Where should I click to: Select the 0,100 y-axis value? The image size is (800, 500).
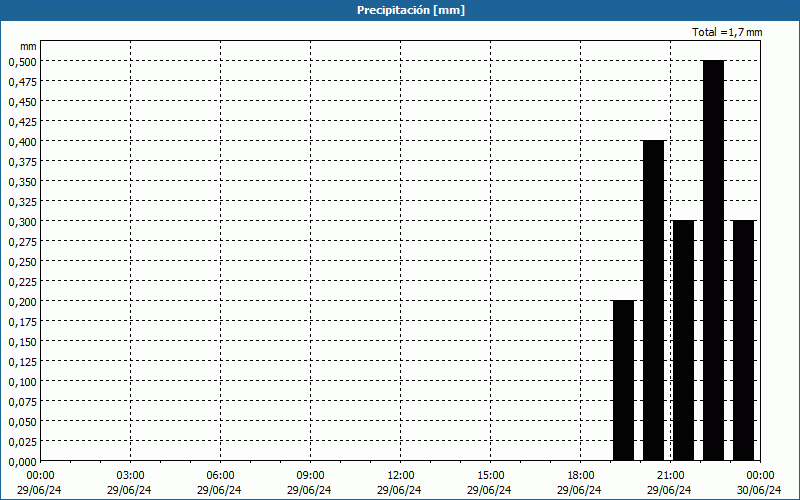coord(22,381)
